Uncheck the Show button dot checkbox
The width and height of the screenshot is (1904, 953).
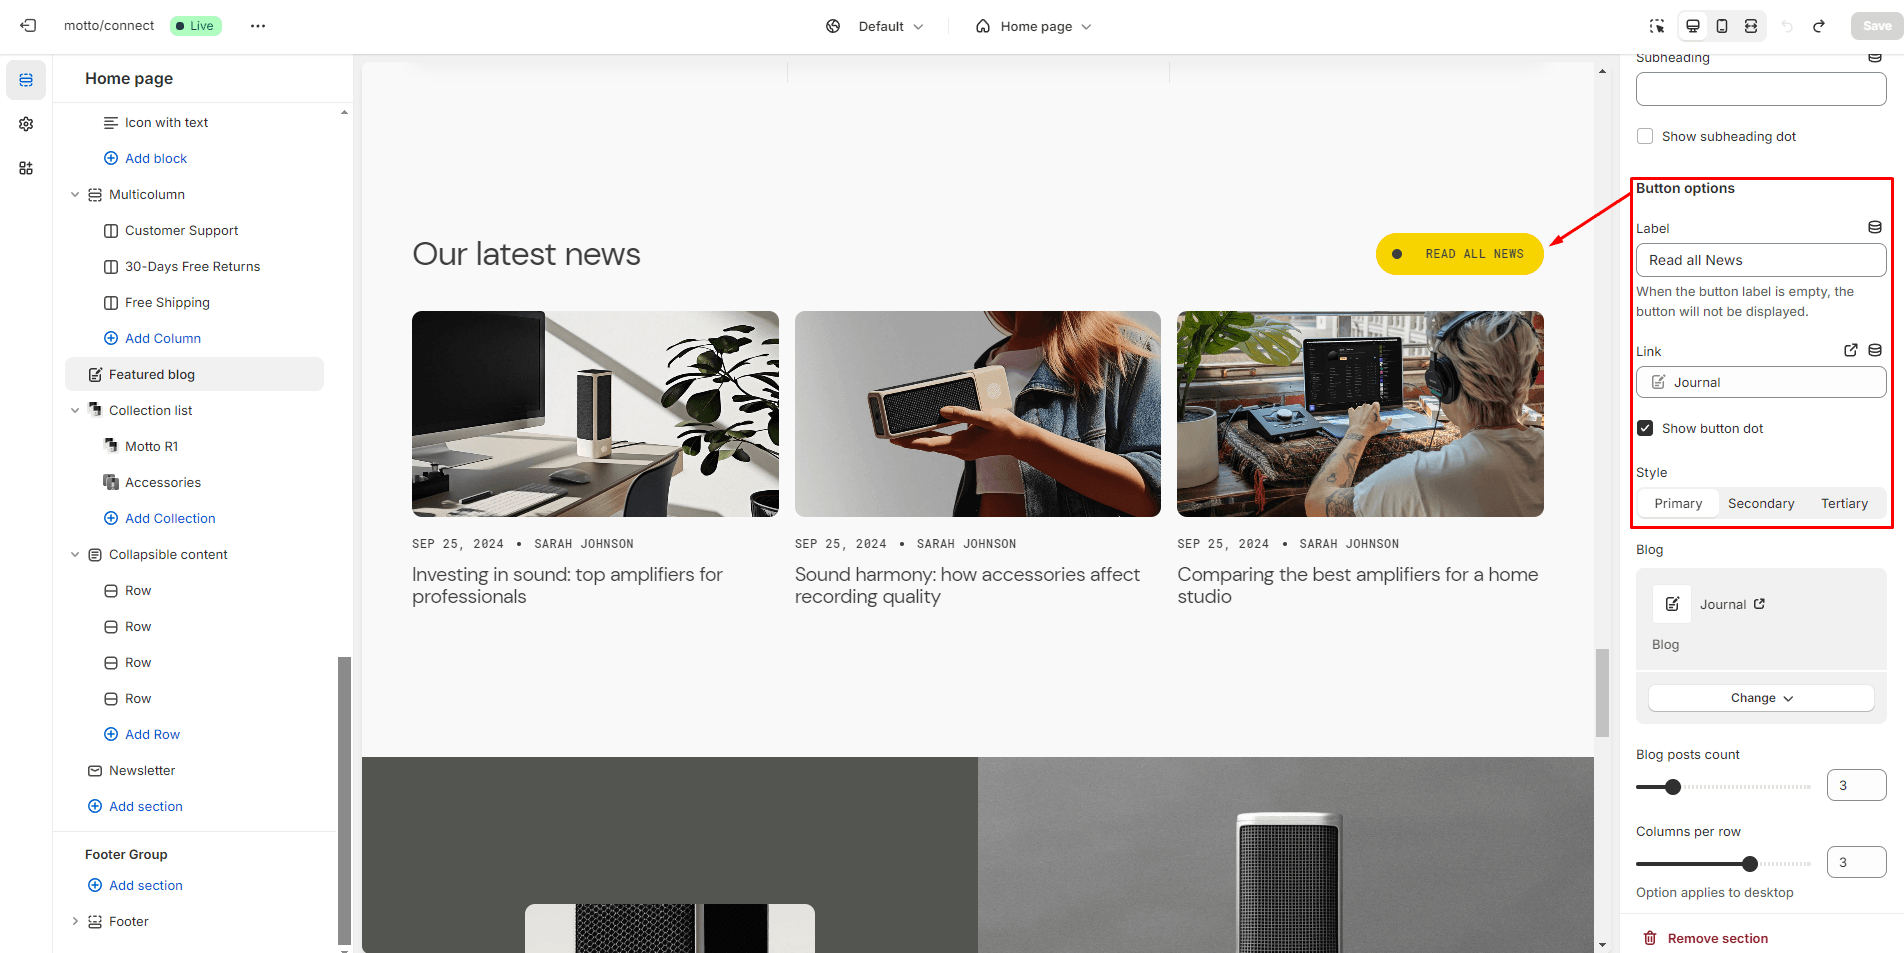click(1645, 428)
